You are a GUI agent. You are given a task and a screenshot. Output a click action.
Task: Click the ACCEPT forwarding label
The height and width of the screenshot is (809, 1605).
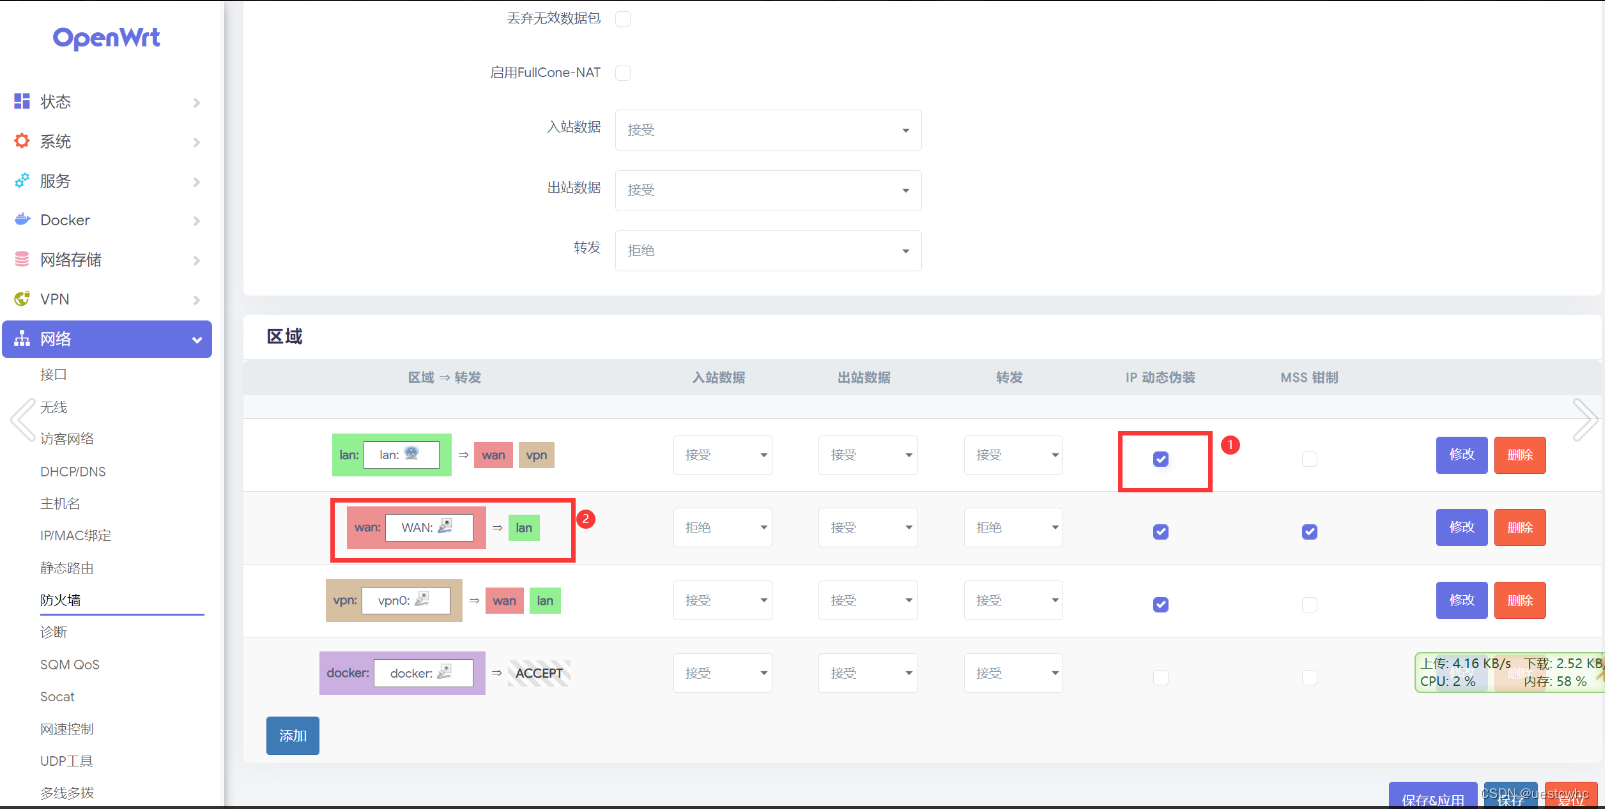click(539, 673)
